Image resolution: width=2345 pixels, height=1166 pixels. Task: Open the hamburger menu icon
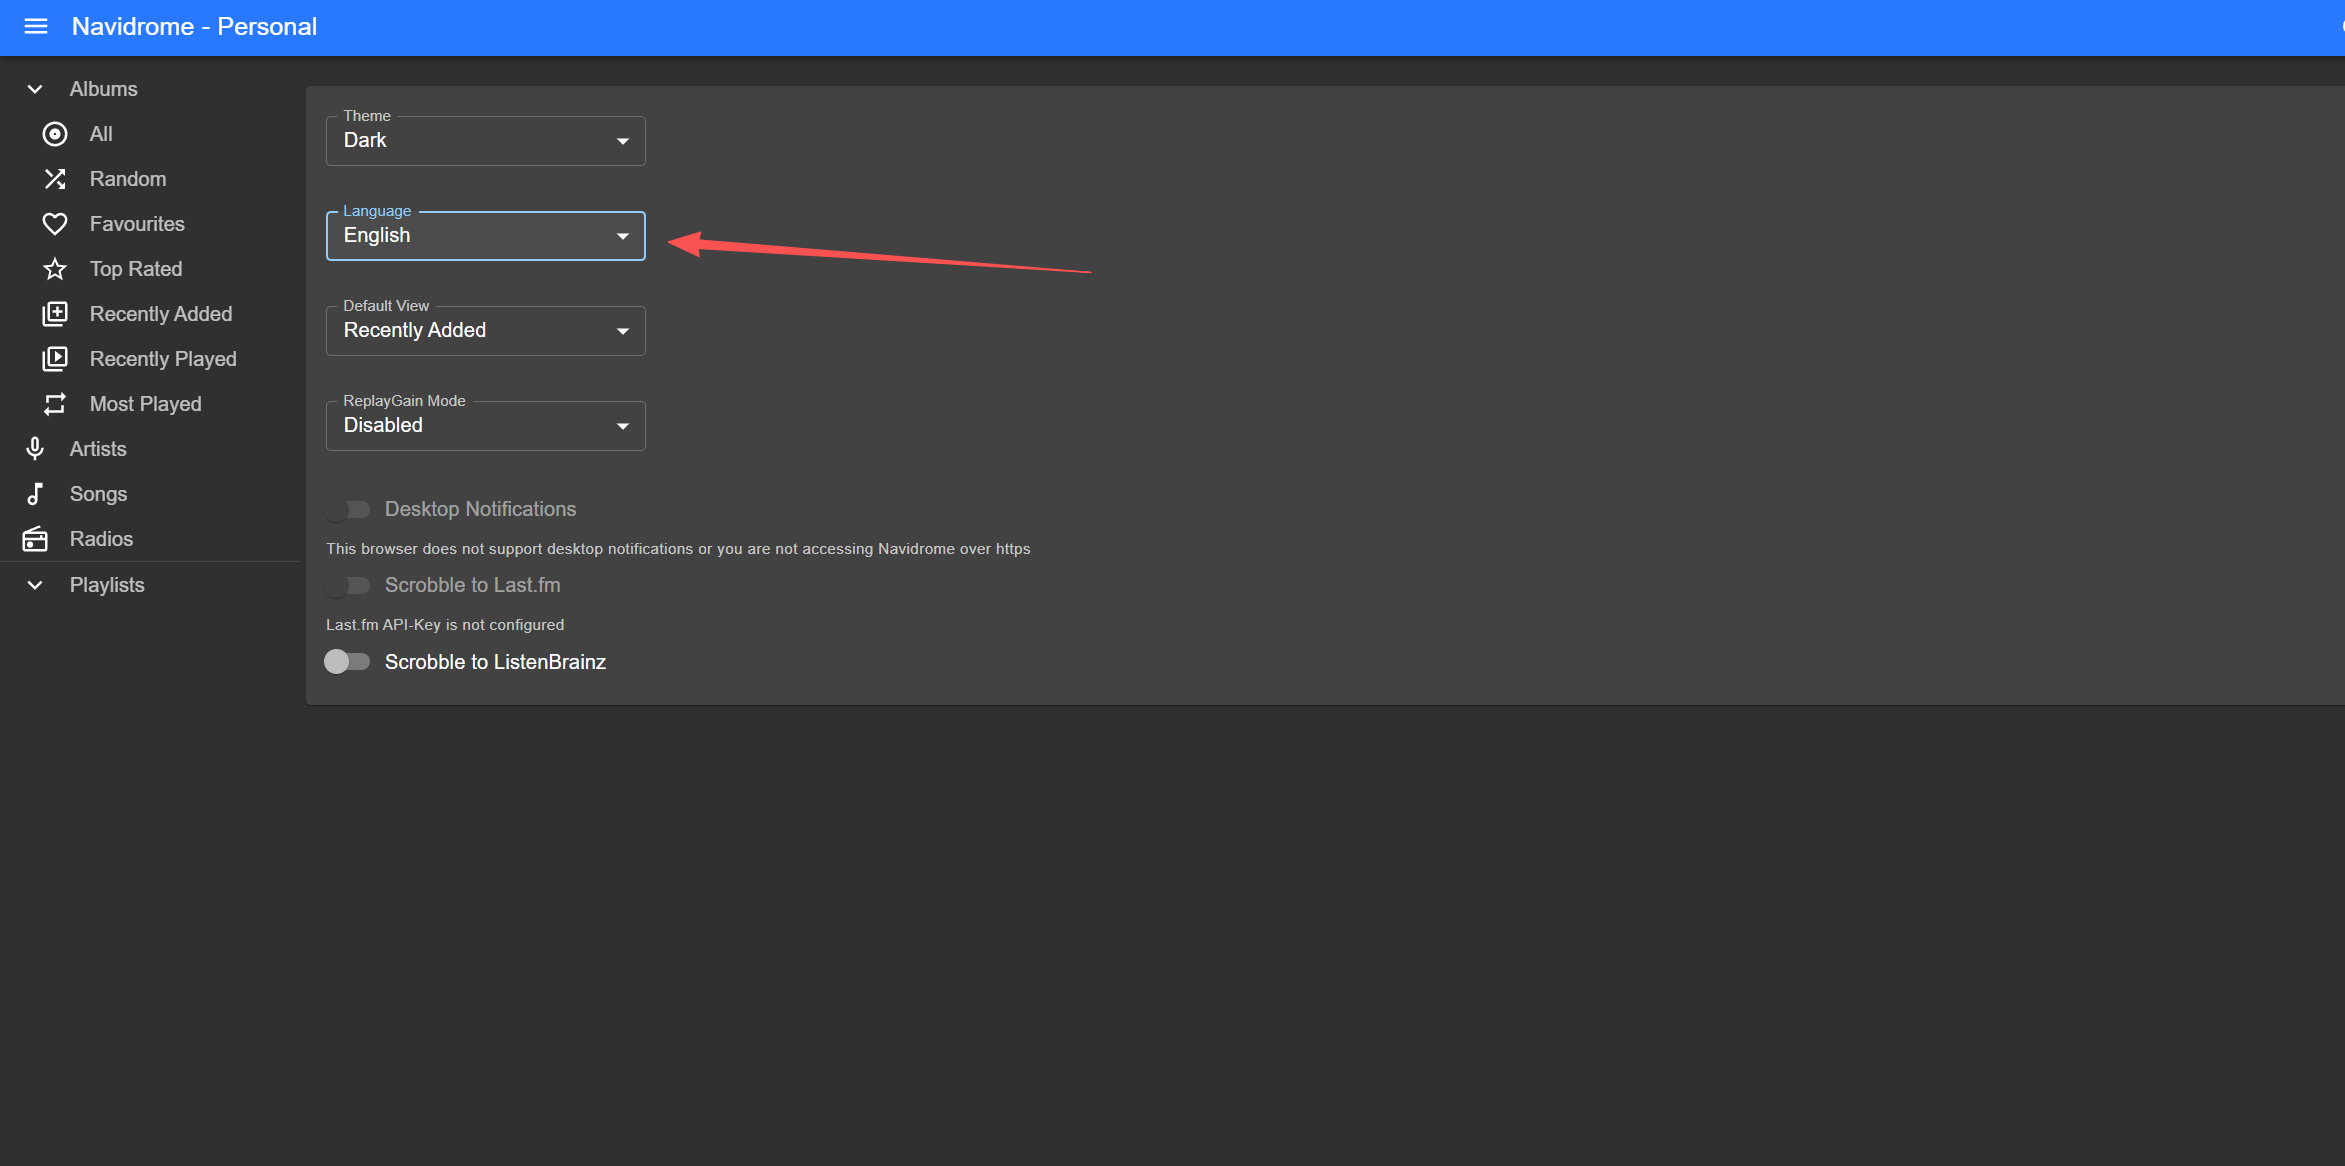(x=36, y=27)
